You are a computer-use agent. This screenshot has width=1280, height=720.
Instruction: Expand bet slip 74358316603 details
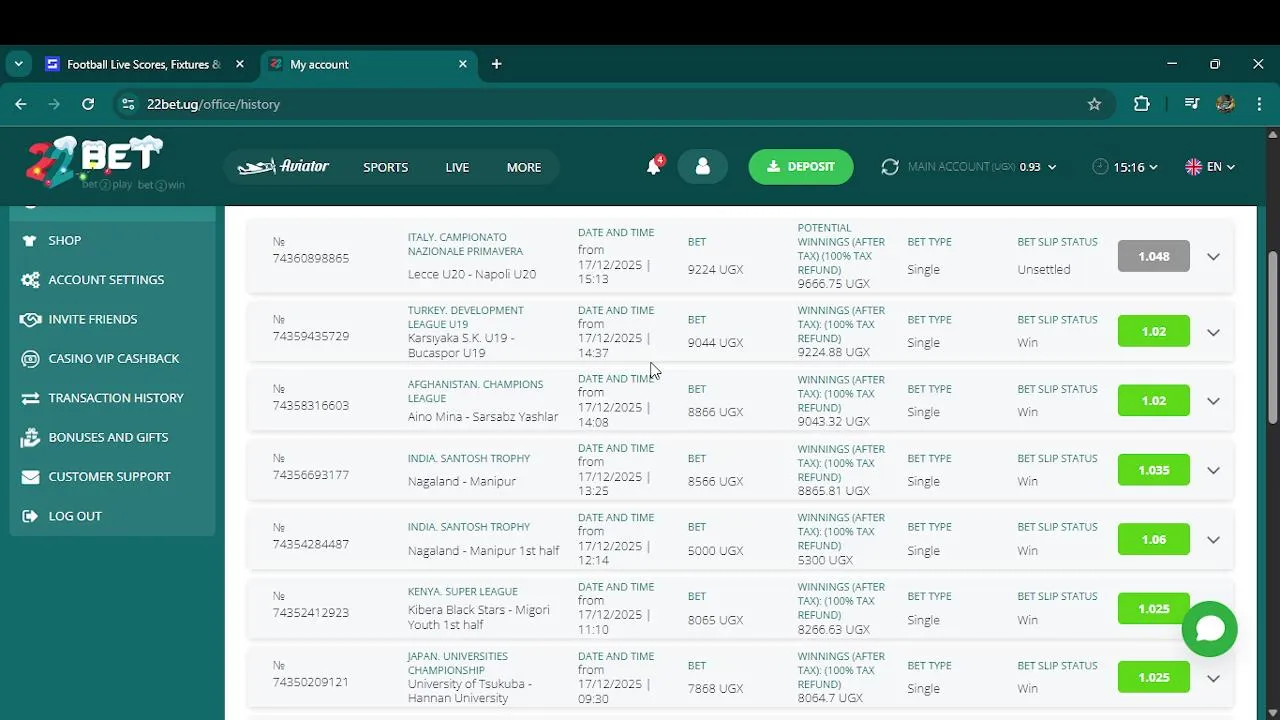pos(1213,401)
